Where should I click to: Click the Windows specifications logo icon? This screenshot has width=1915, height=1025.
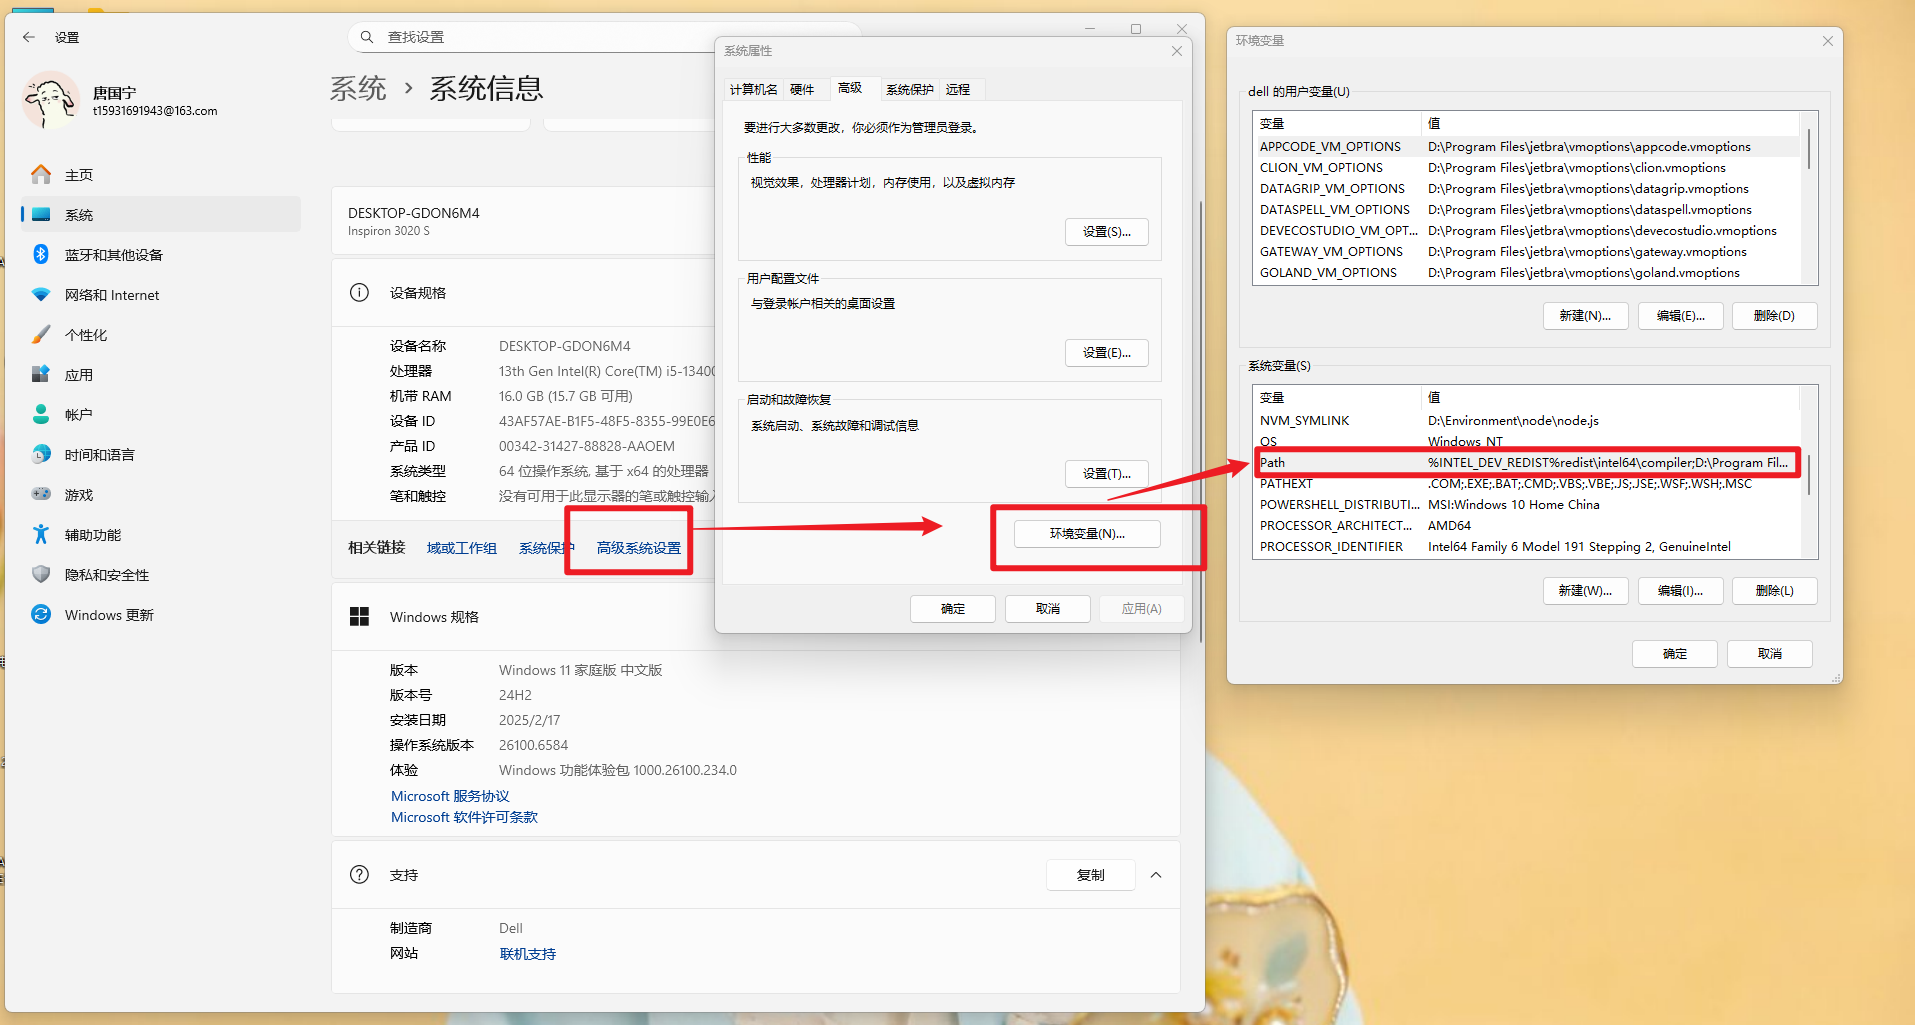click(x=359, y=617)
